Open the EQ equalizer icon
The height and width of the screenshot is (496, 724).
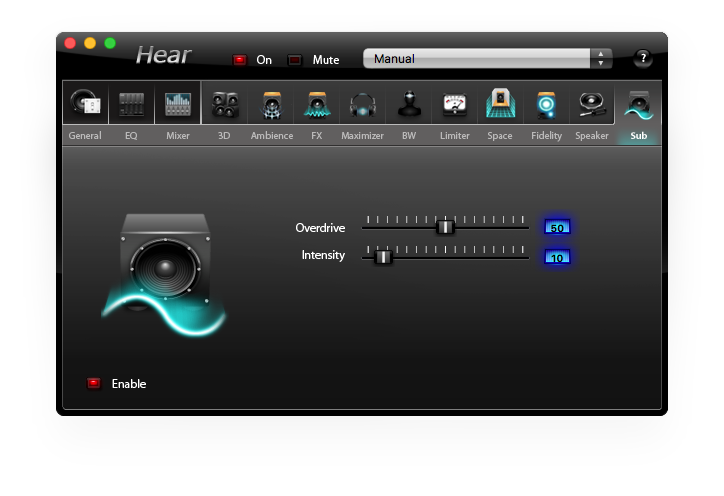pos(131,104)
